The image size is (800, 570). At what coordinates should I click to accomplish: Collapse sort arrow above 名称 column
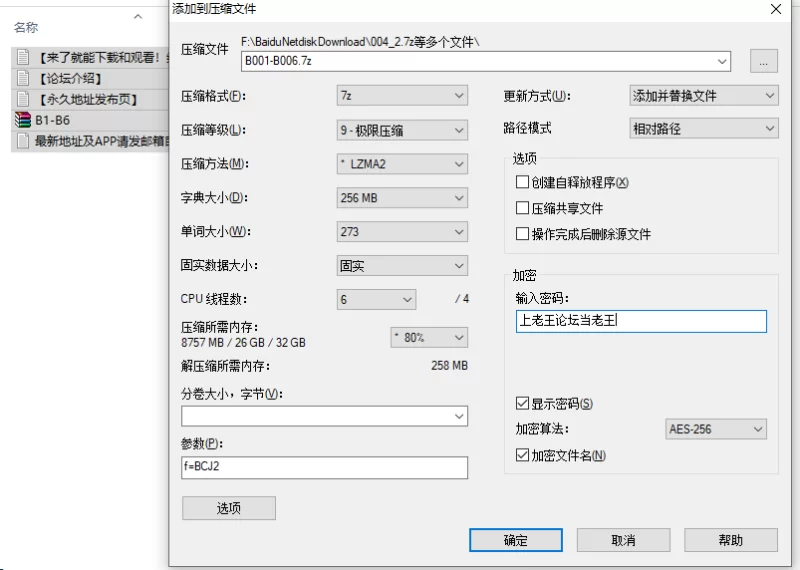pos(138,17)
